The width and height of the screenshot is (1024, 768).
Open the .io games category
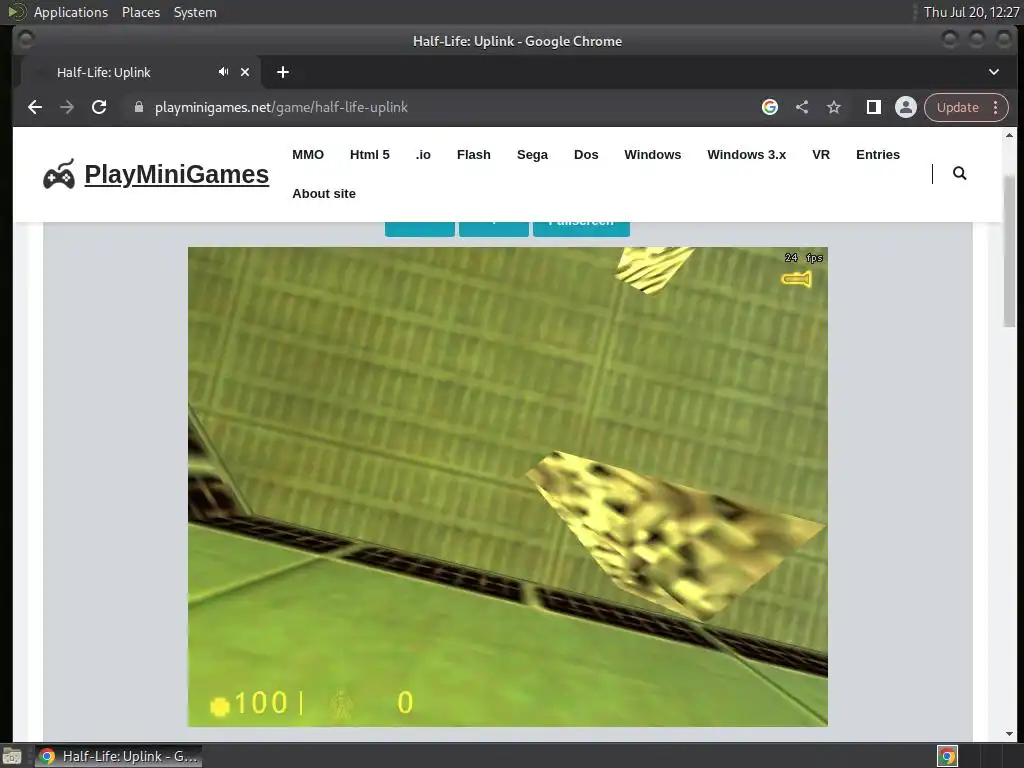(x=423, y=155)
